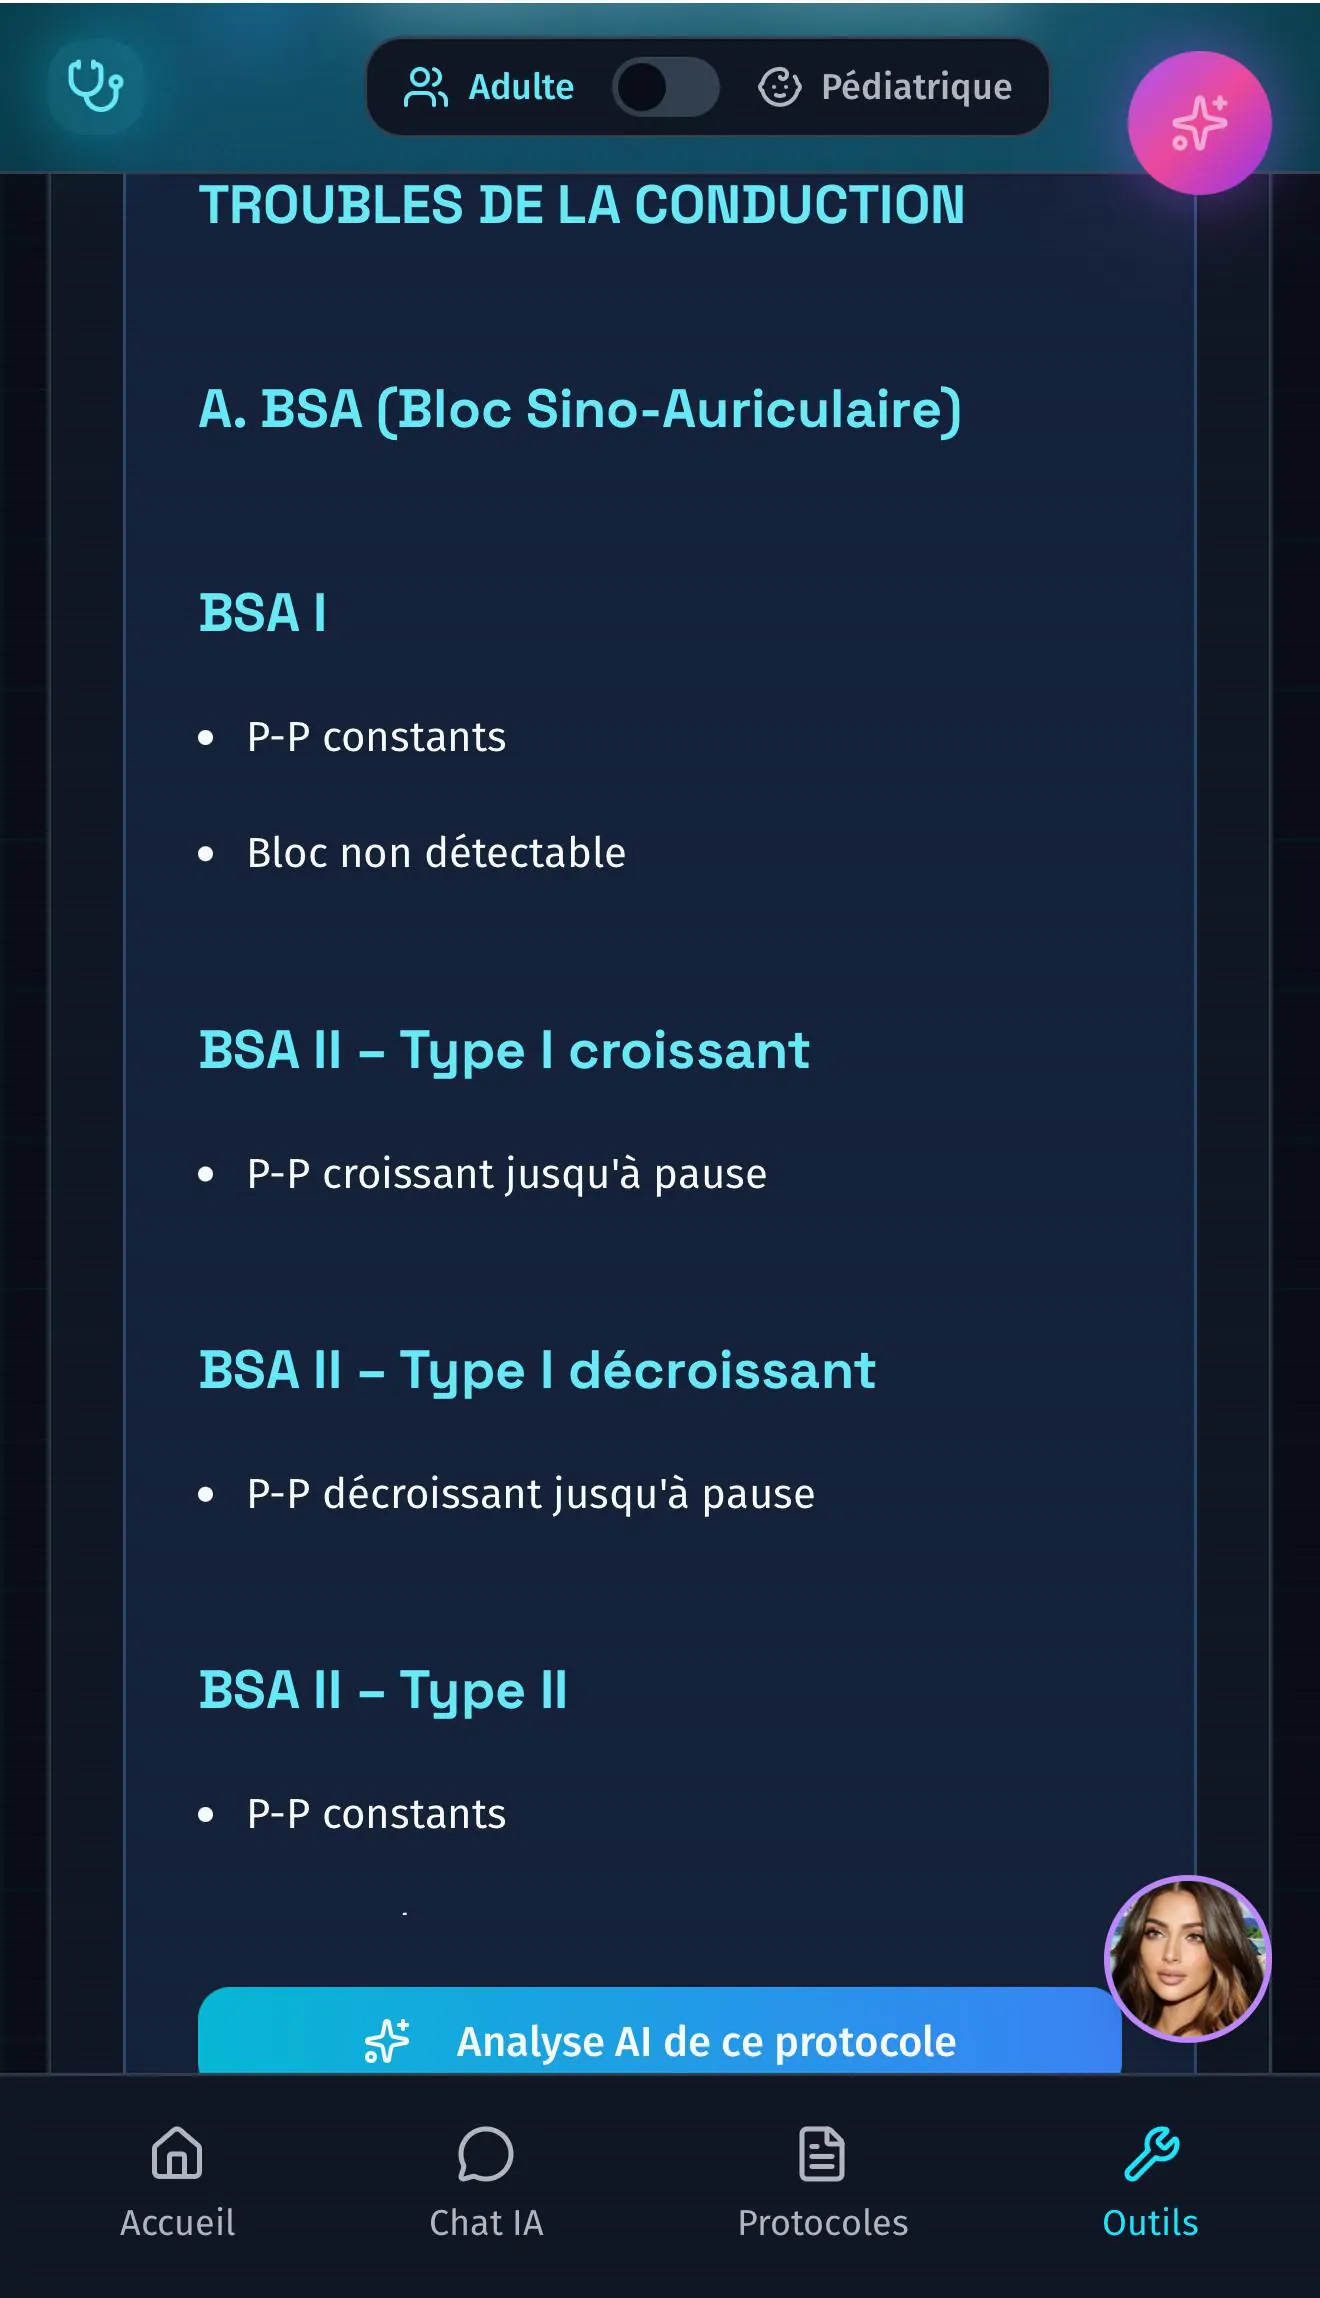Tap the house icon above Accueil
The height and width of the screenshot is (2298, 1320).
pos(177,2153)
